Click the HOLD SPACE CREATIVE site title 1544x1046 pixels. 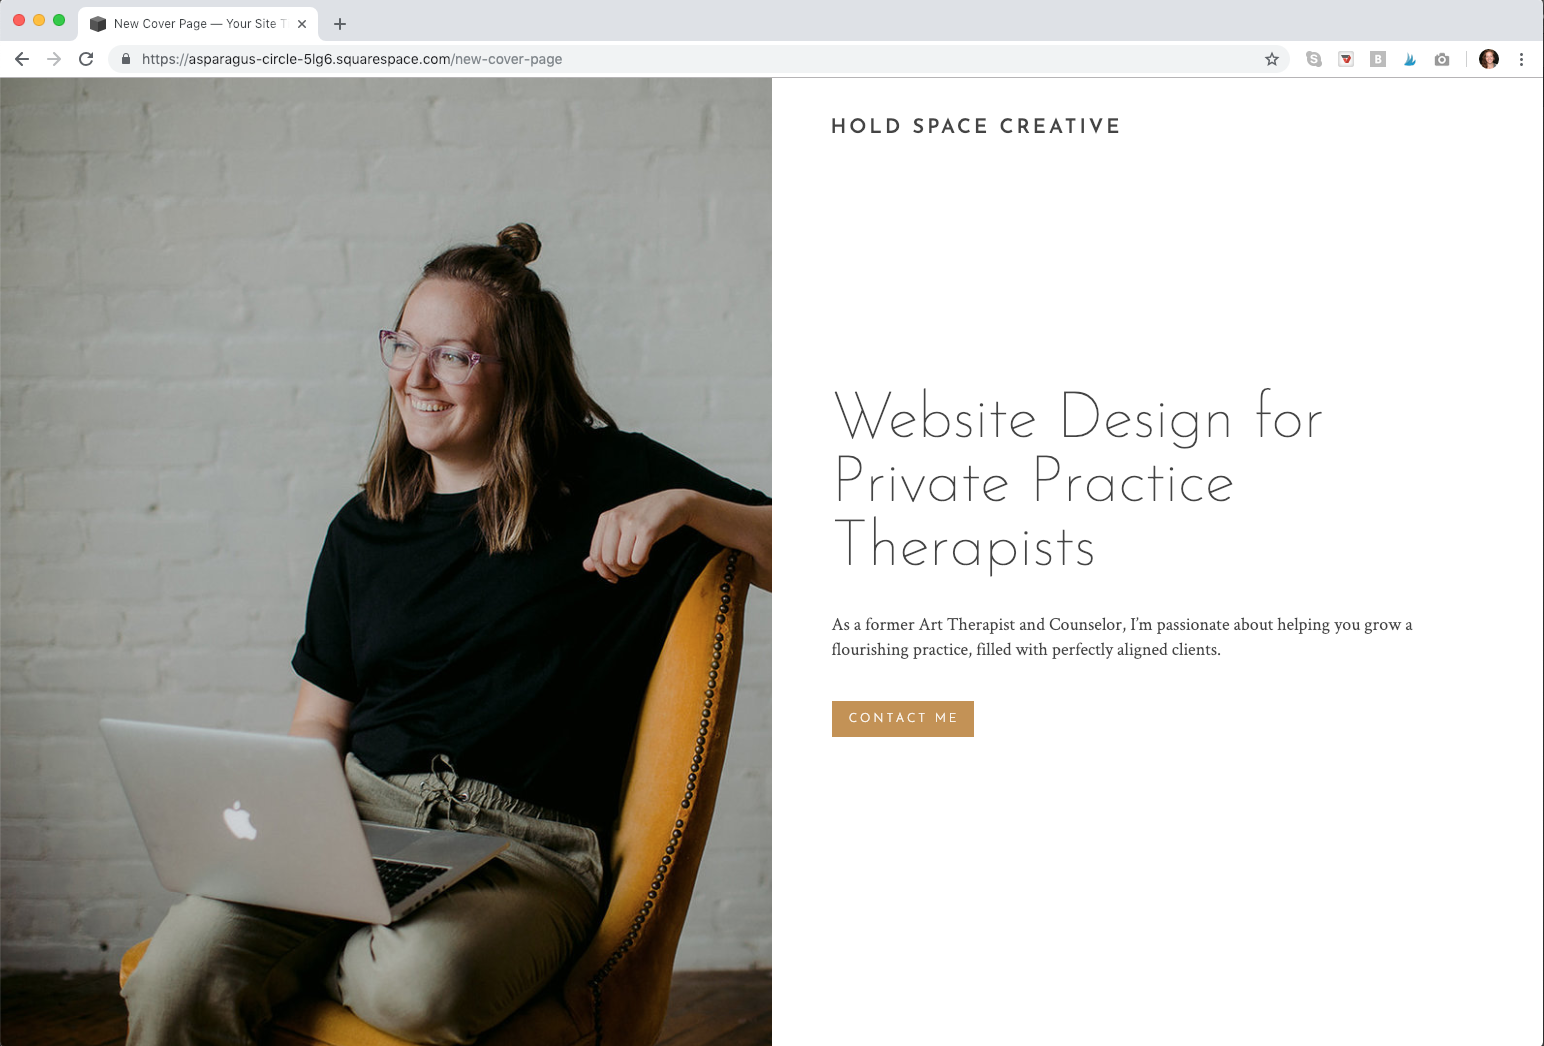tap(976, 126)
